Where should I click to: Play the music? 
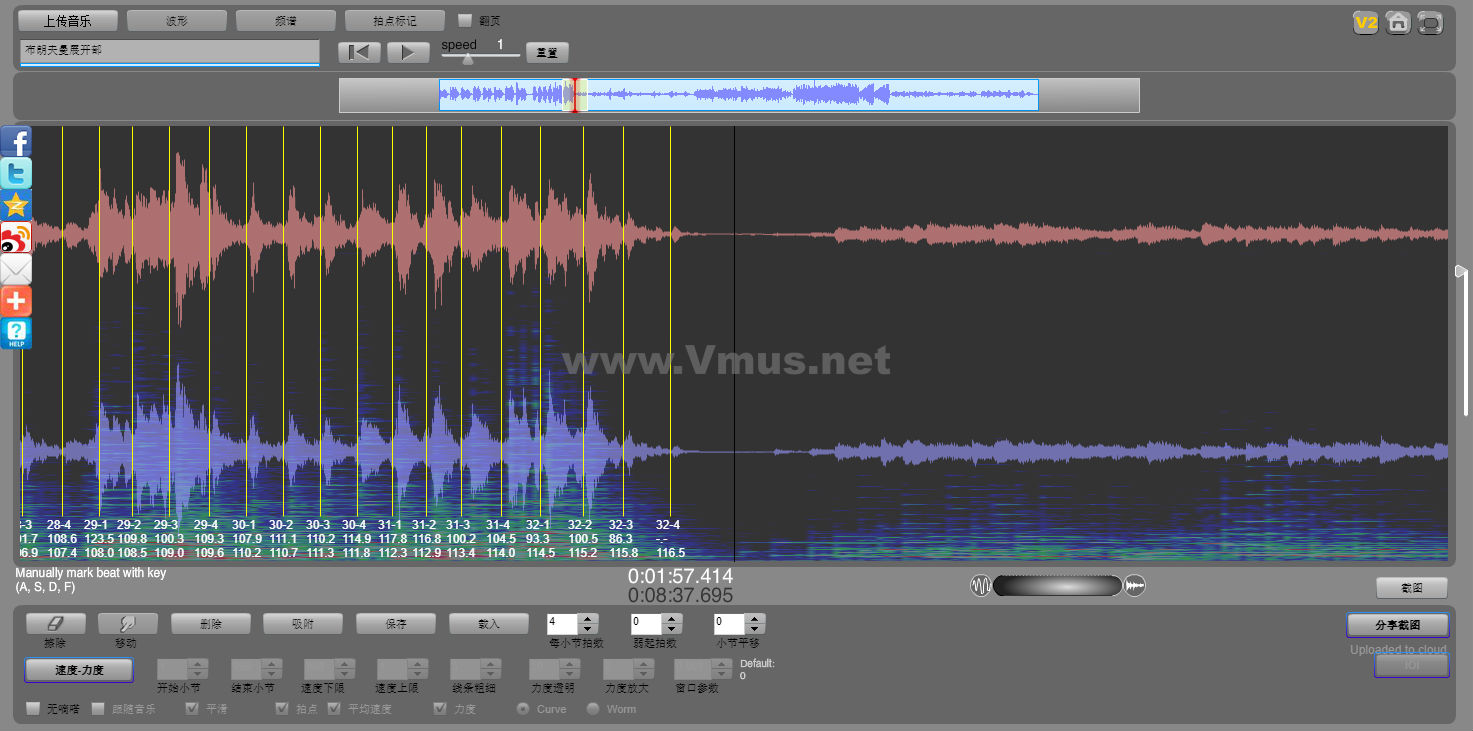(408, 52)
